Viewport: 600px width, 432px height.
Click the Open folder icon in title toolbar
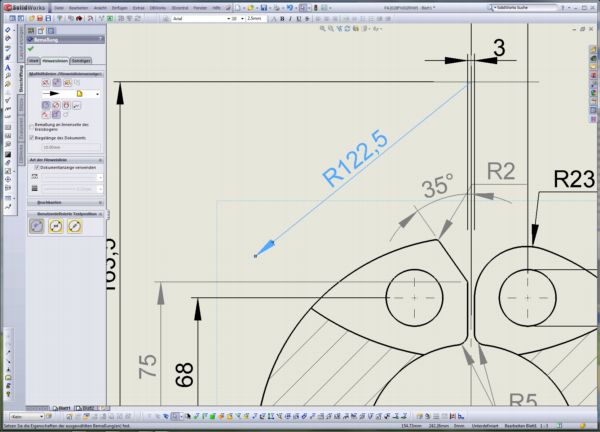250,8
